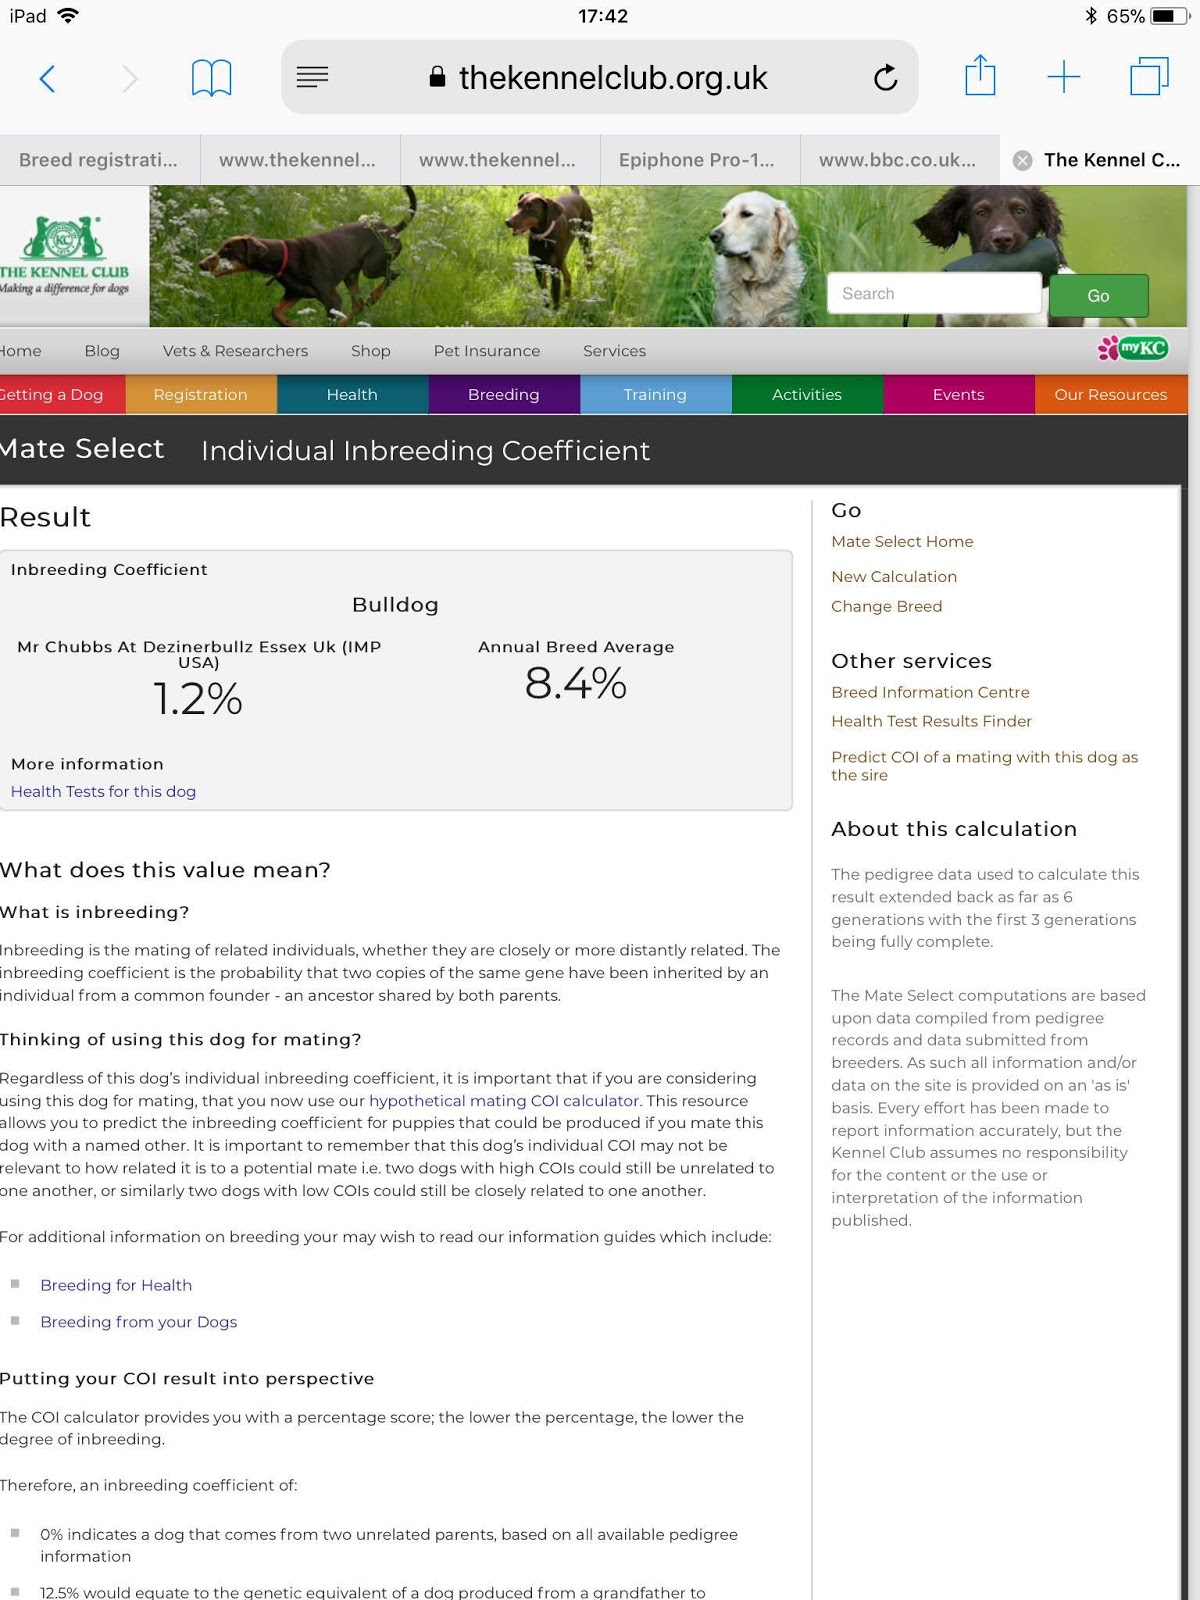Open Breeding from your Dogs guide
The height and width of the screenshot is (1600, 1200).
click(139, 1322)
